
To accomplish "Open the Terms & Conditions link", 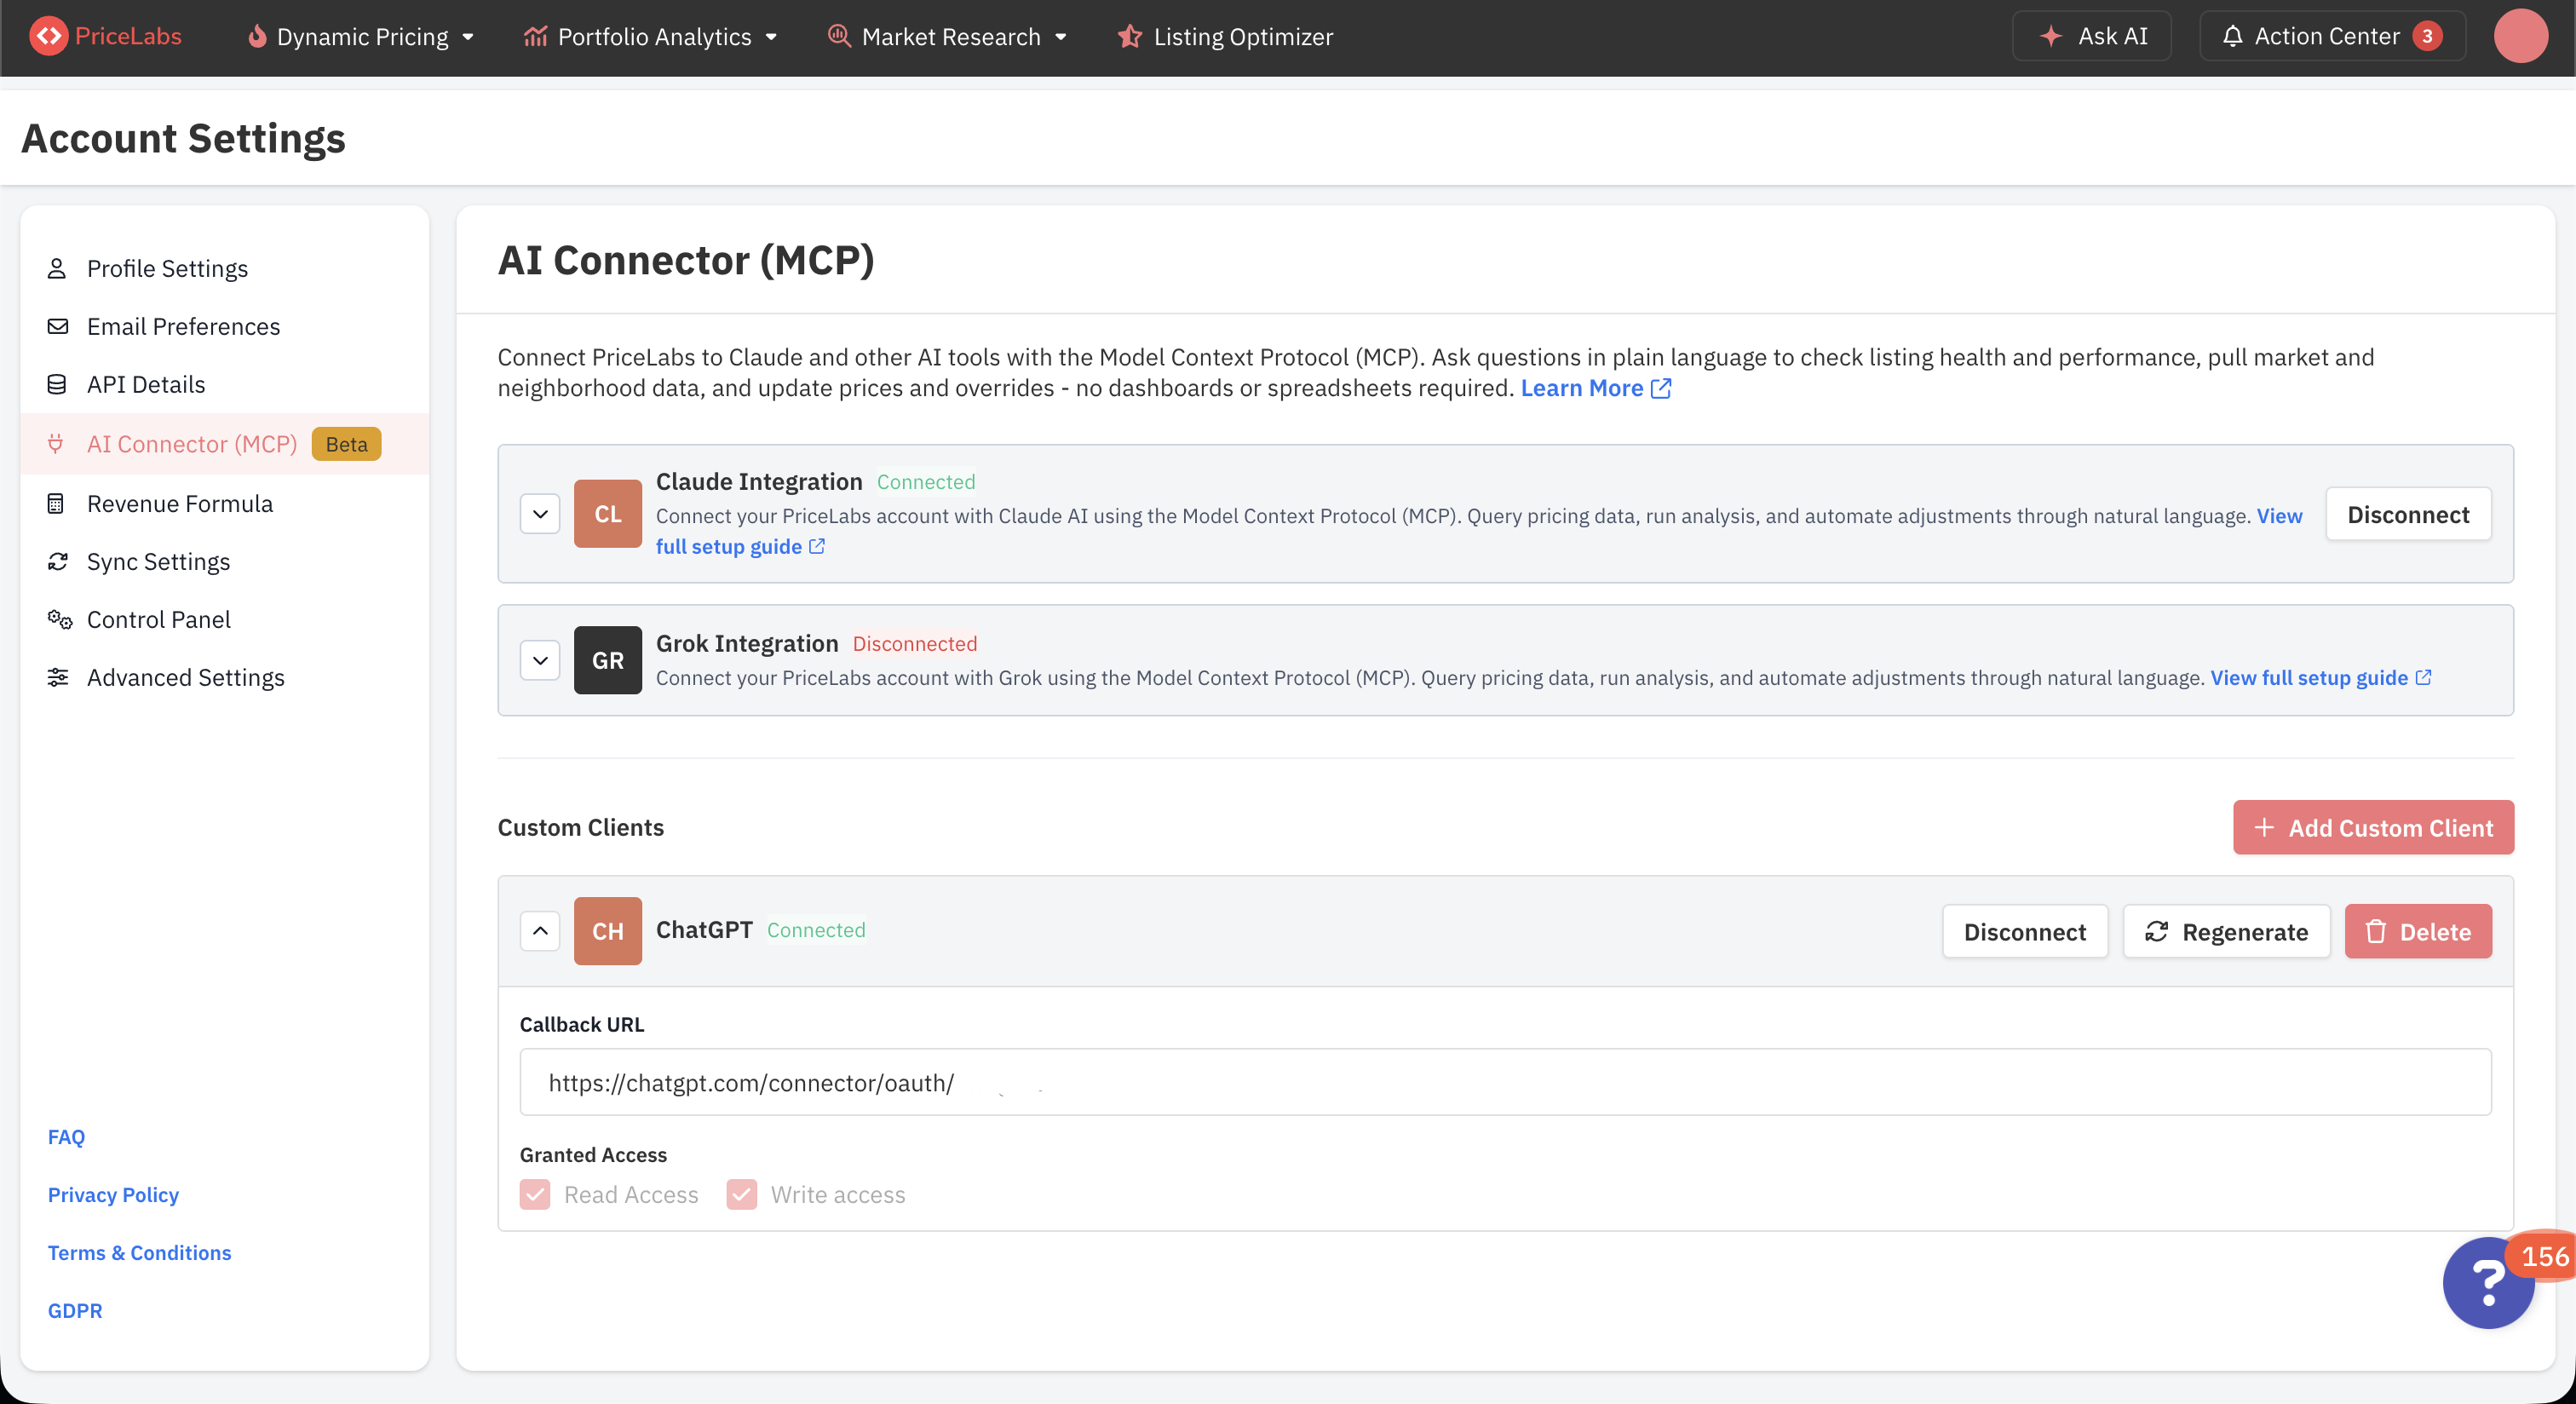I will pos(139,1252).
